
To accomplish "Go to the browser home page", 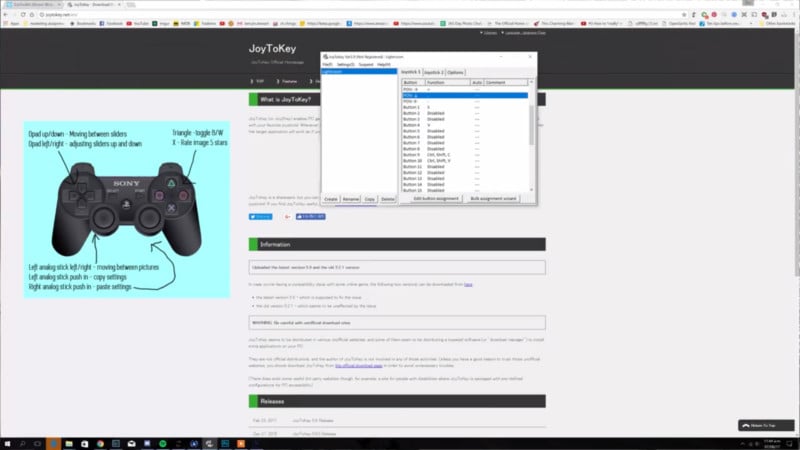I will pos(32,15).
